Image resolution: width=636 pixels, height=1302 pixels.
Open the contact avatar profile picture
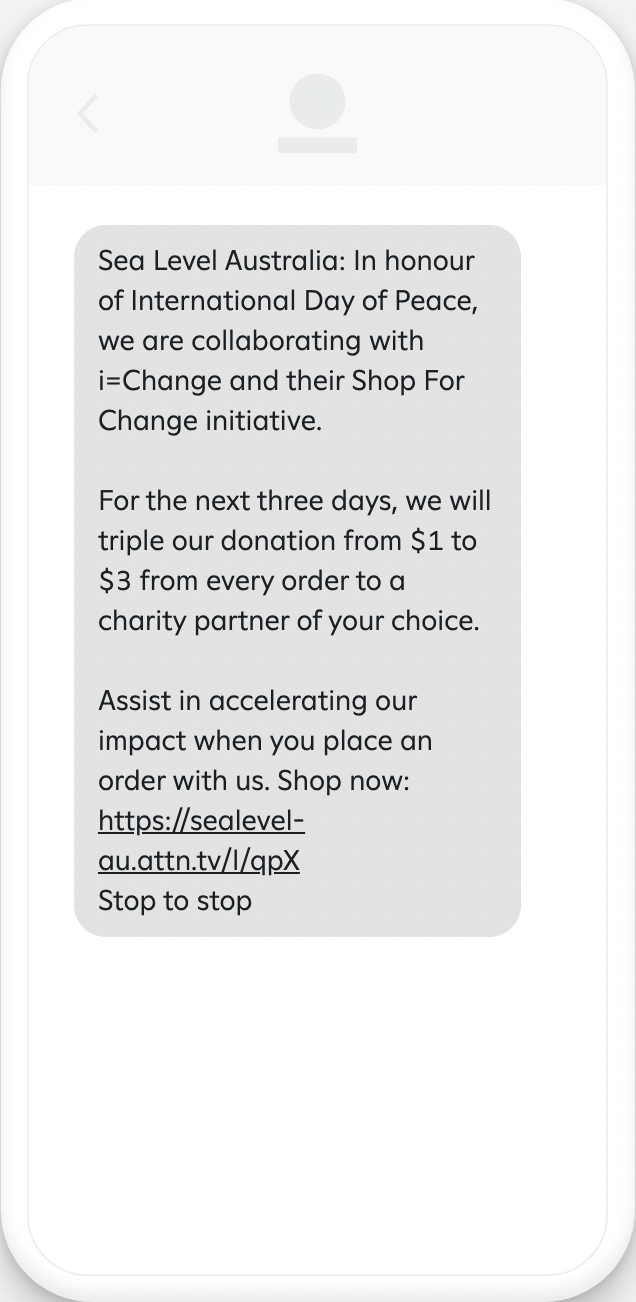click(x=317, y=103)
